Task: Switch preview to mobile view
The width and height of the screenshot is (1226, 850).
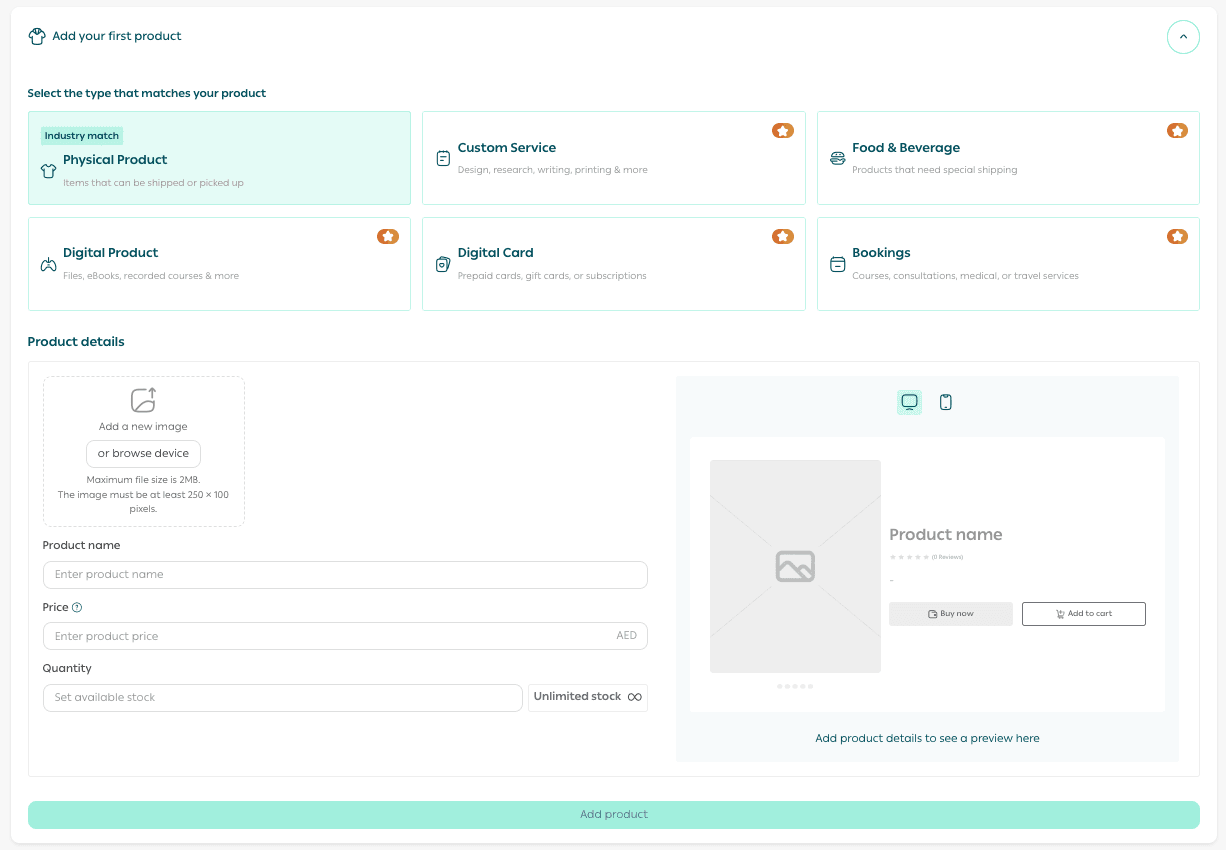Action: tap(946, 402)
